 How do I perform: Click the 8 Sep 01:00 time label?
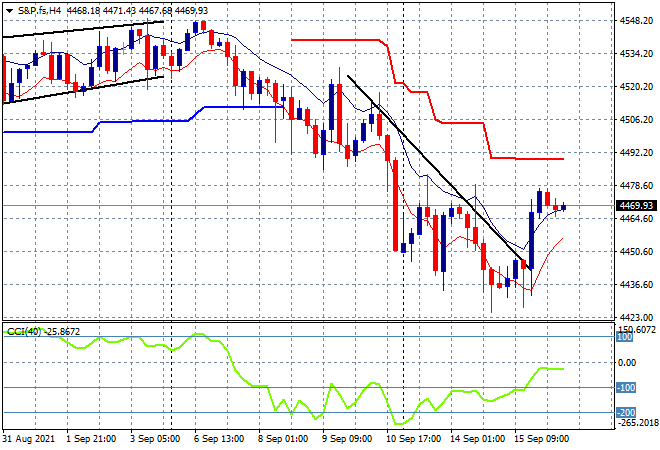coord(283,439)
